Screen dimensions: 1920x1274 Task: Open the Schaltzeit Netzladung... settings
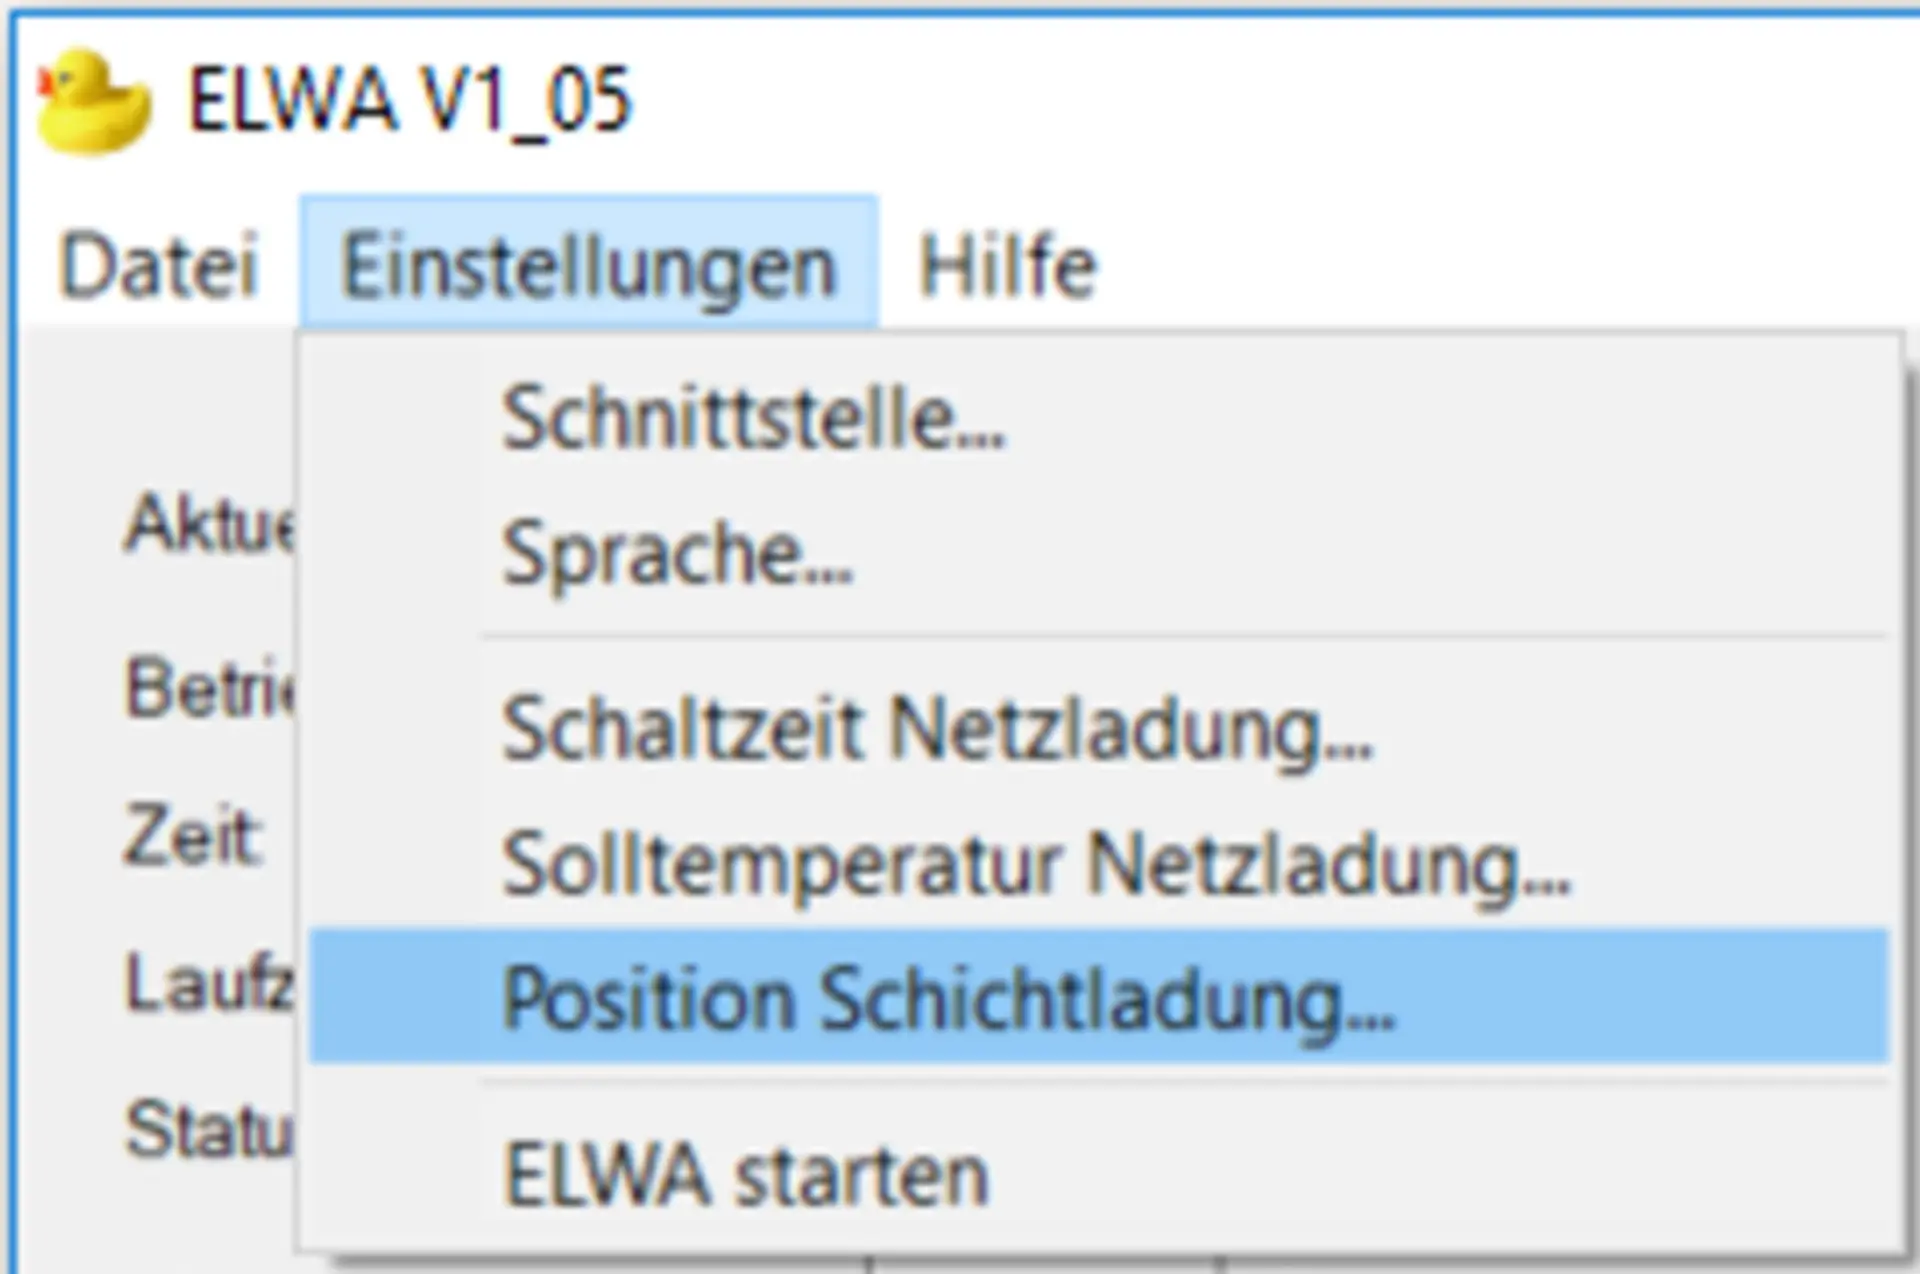point(1098,730)
